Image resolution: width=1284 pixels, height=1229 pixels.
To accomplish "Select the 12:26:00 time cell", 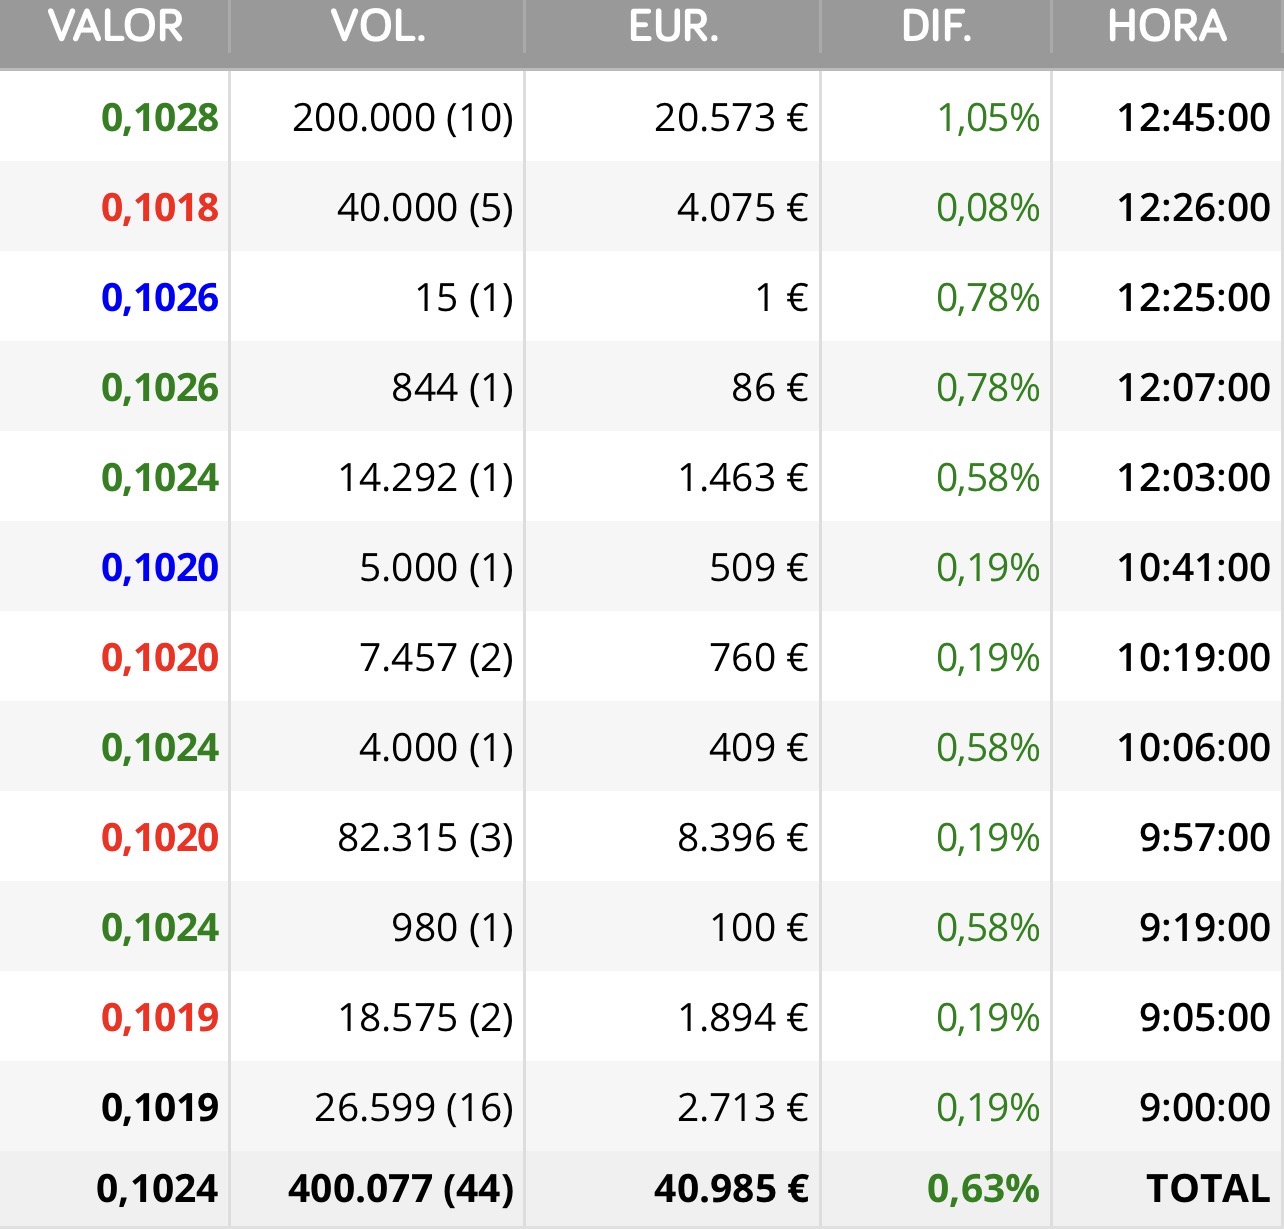I will (x=1193, y=208).
